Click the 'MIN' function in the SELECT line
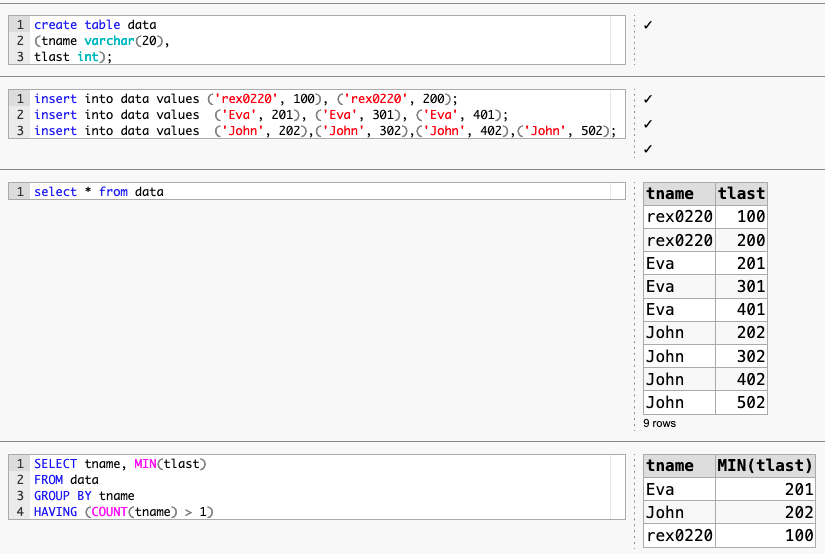 point(145,464)
